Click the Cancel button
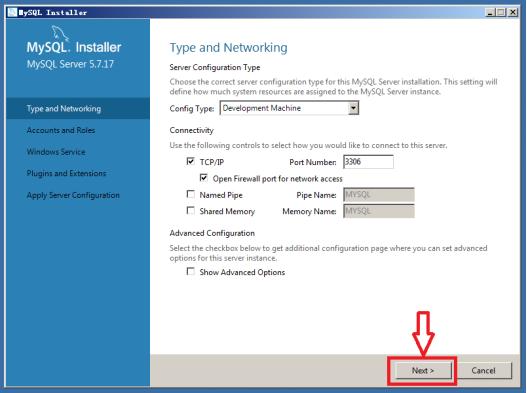The width and height of the screenshot is (527, 393). [484, 370]
